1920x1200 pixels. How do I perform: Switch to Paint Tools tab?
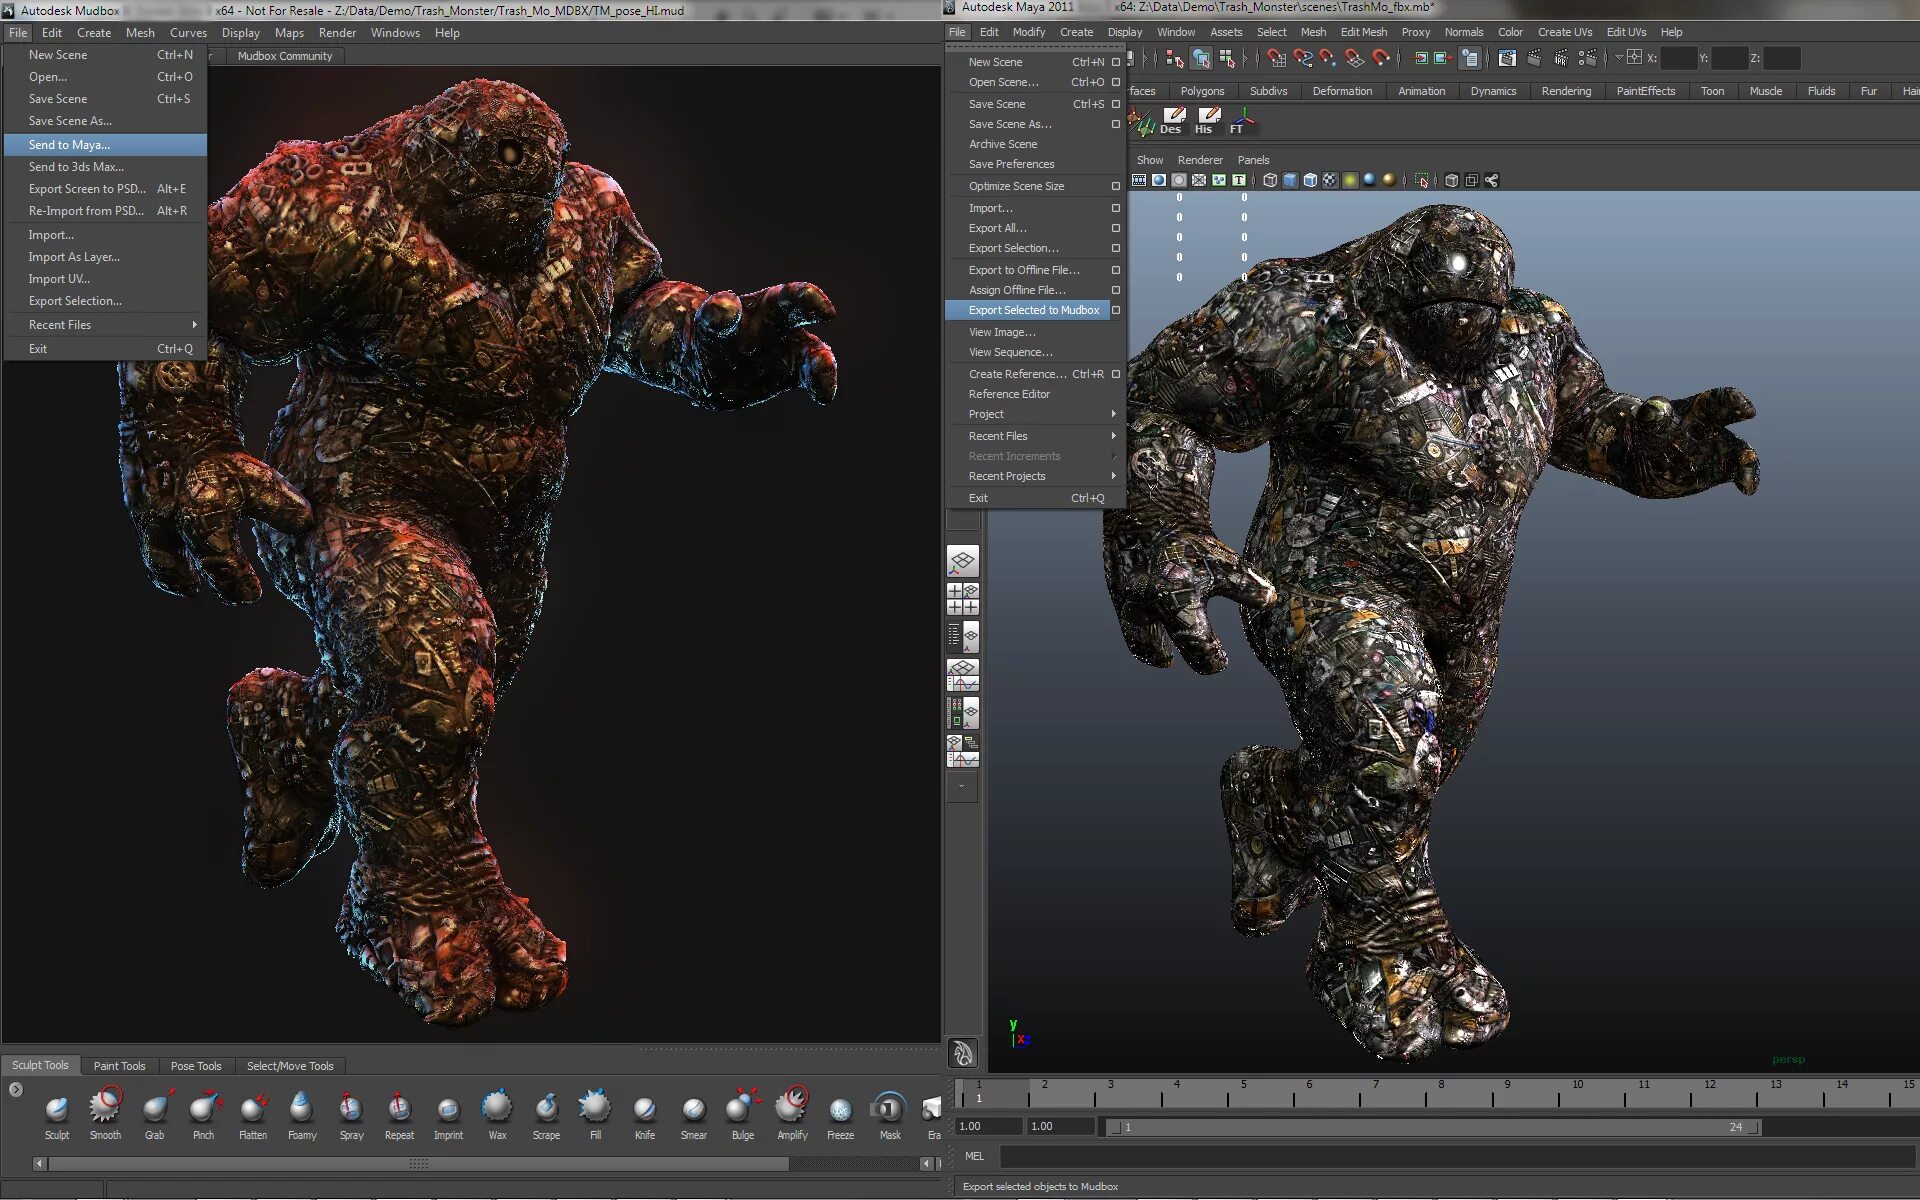(122, 1065)
